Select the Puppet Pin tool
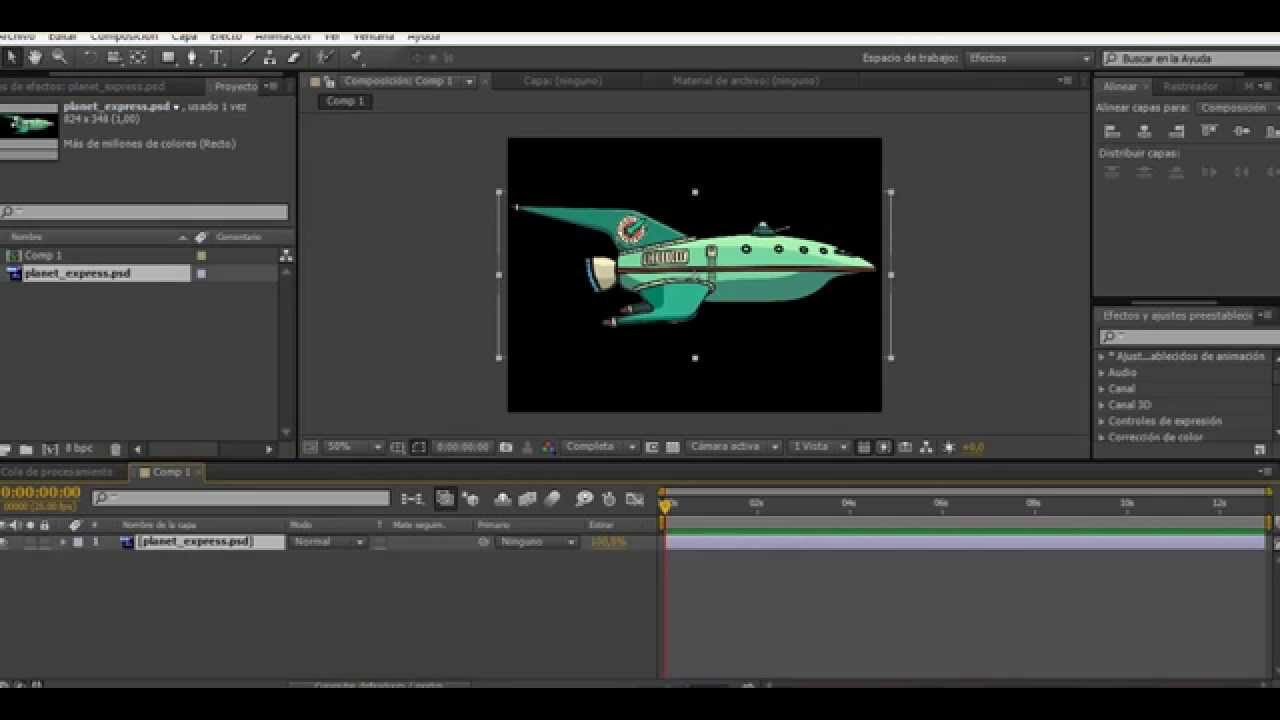 (x=356, y=58)
